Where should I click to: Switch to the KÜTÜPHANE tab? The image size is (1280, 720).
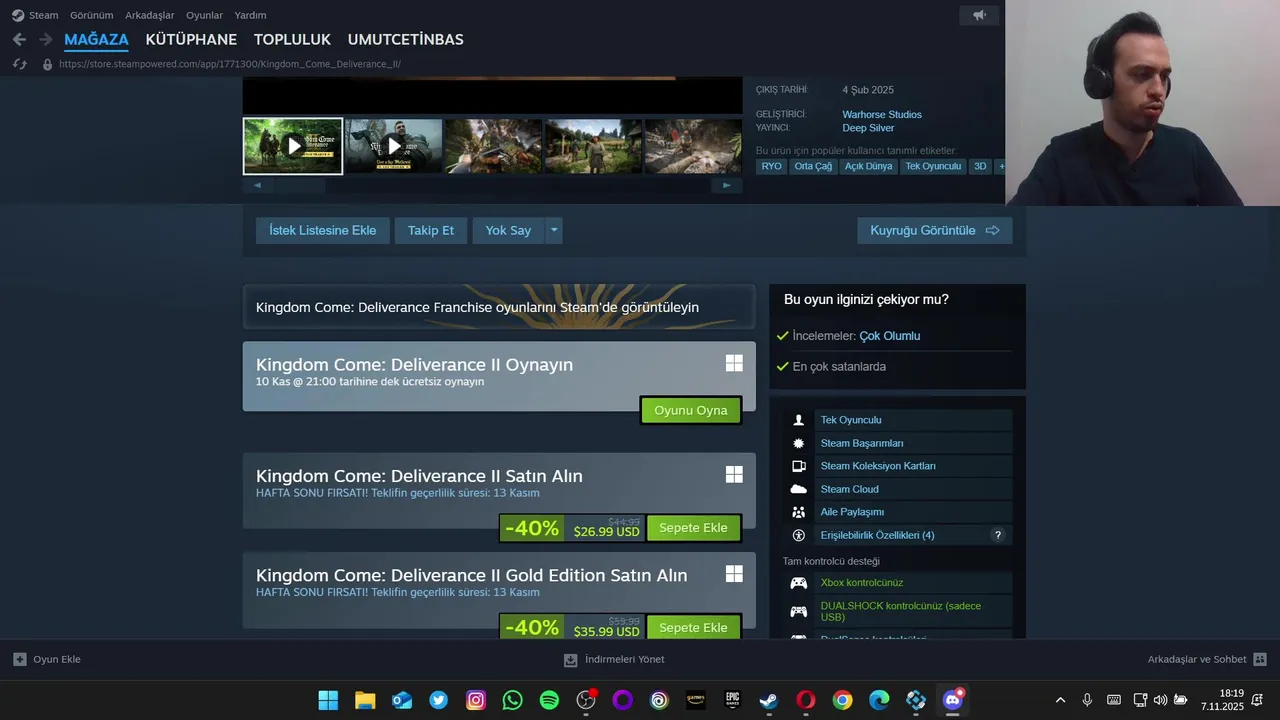click(x=191, y=40)
